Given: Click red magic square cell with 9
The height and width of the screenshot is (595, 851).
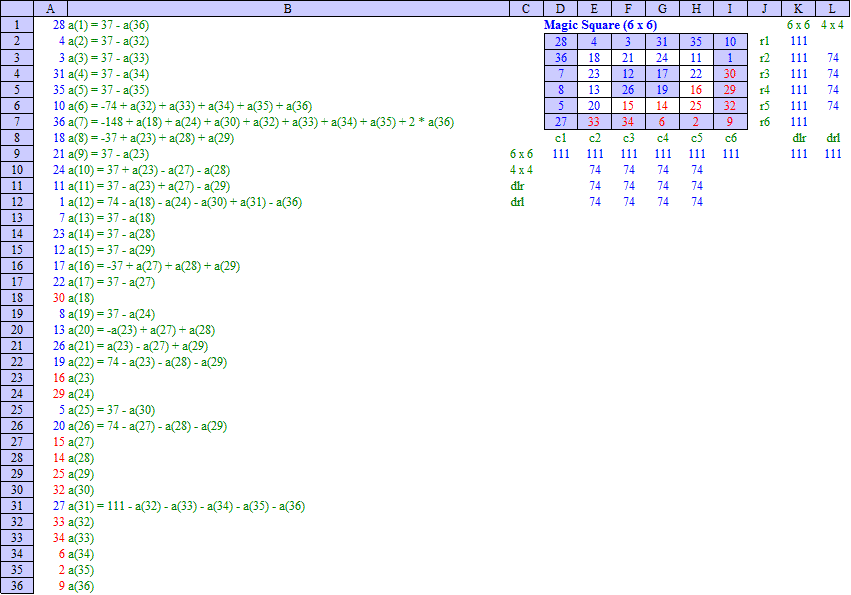Looking at the screenshot, I should (x=730, y=122).
